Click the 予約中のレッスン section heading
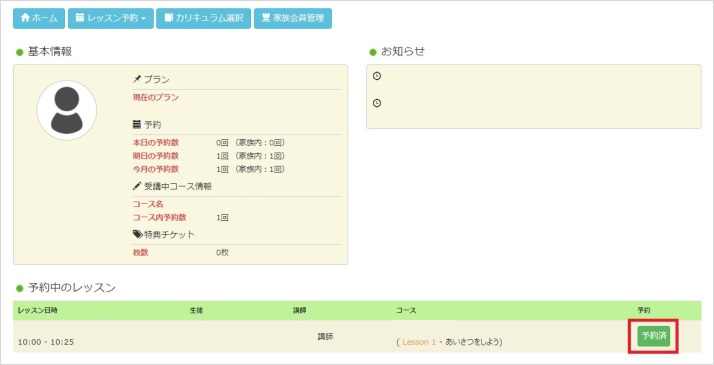Image resolution: width=714 pixels, height=365 pixels. point(72,288)
